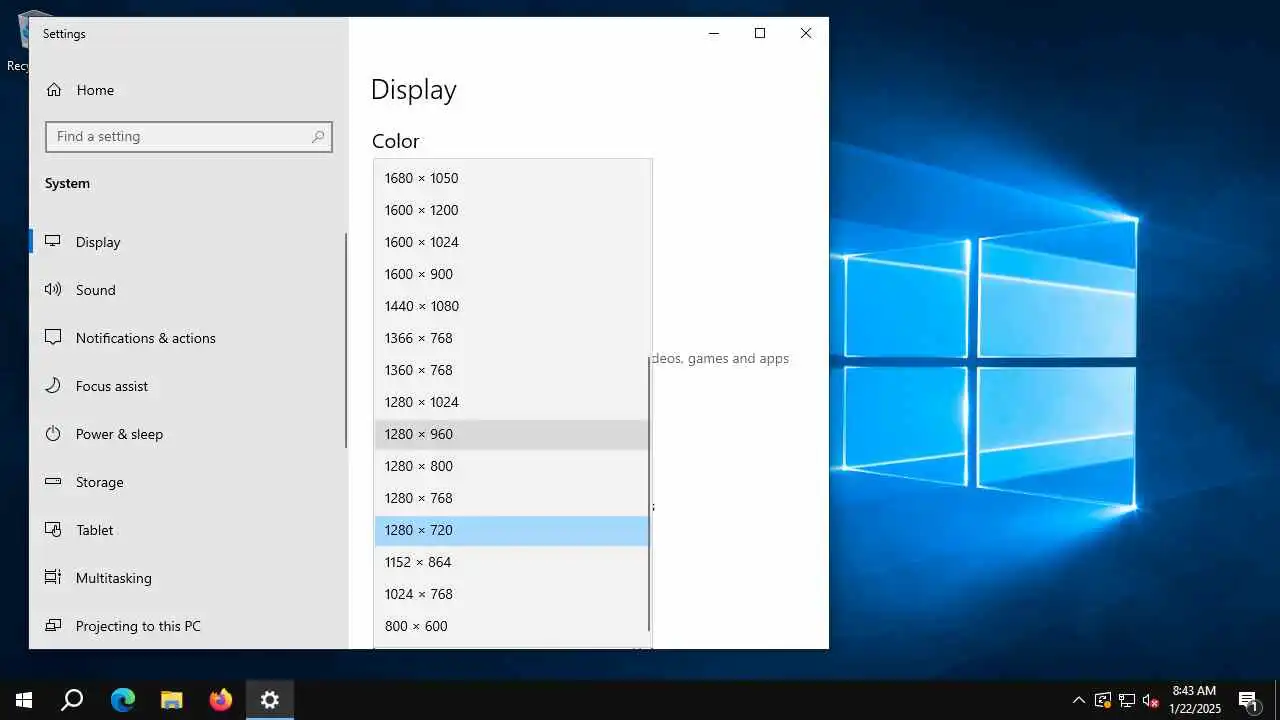This screenshot has height=720, width=1280.
Task: Click the Multitasking icon in sidebar
Action: 54,578
